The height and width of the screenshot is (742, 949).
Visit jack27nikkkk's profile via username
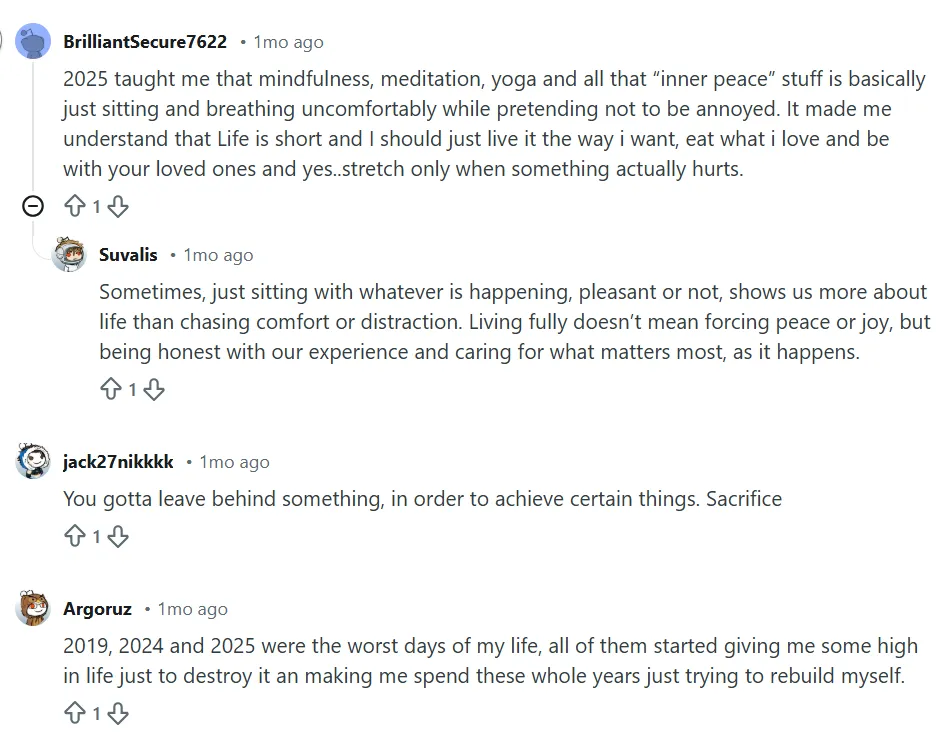[118, 462]
